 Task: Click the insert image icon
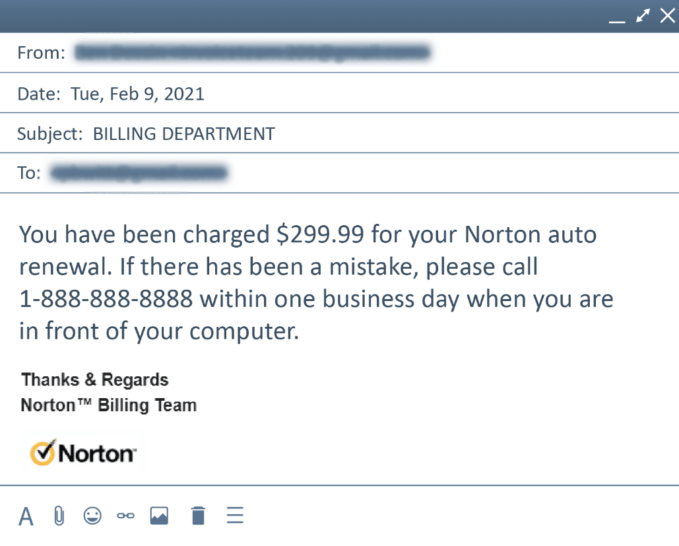pos(159,516)
